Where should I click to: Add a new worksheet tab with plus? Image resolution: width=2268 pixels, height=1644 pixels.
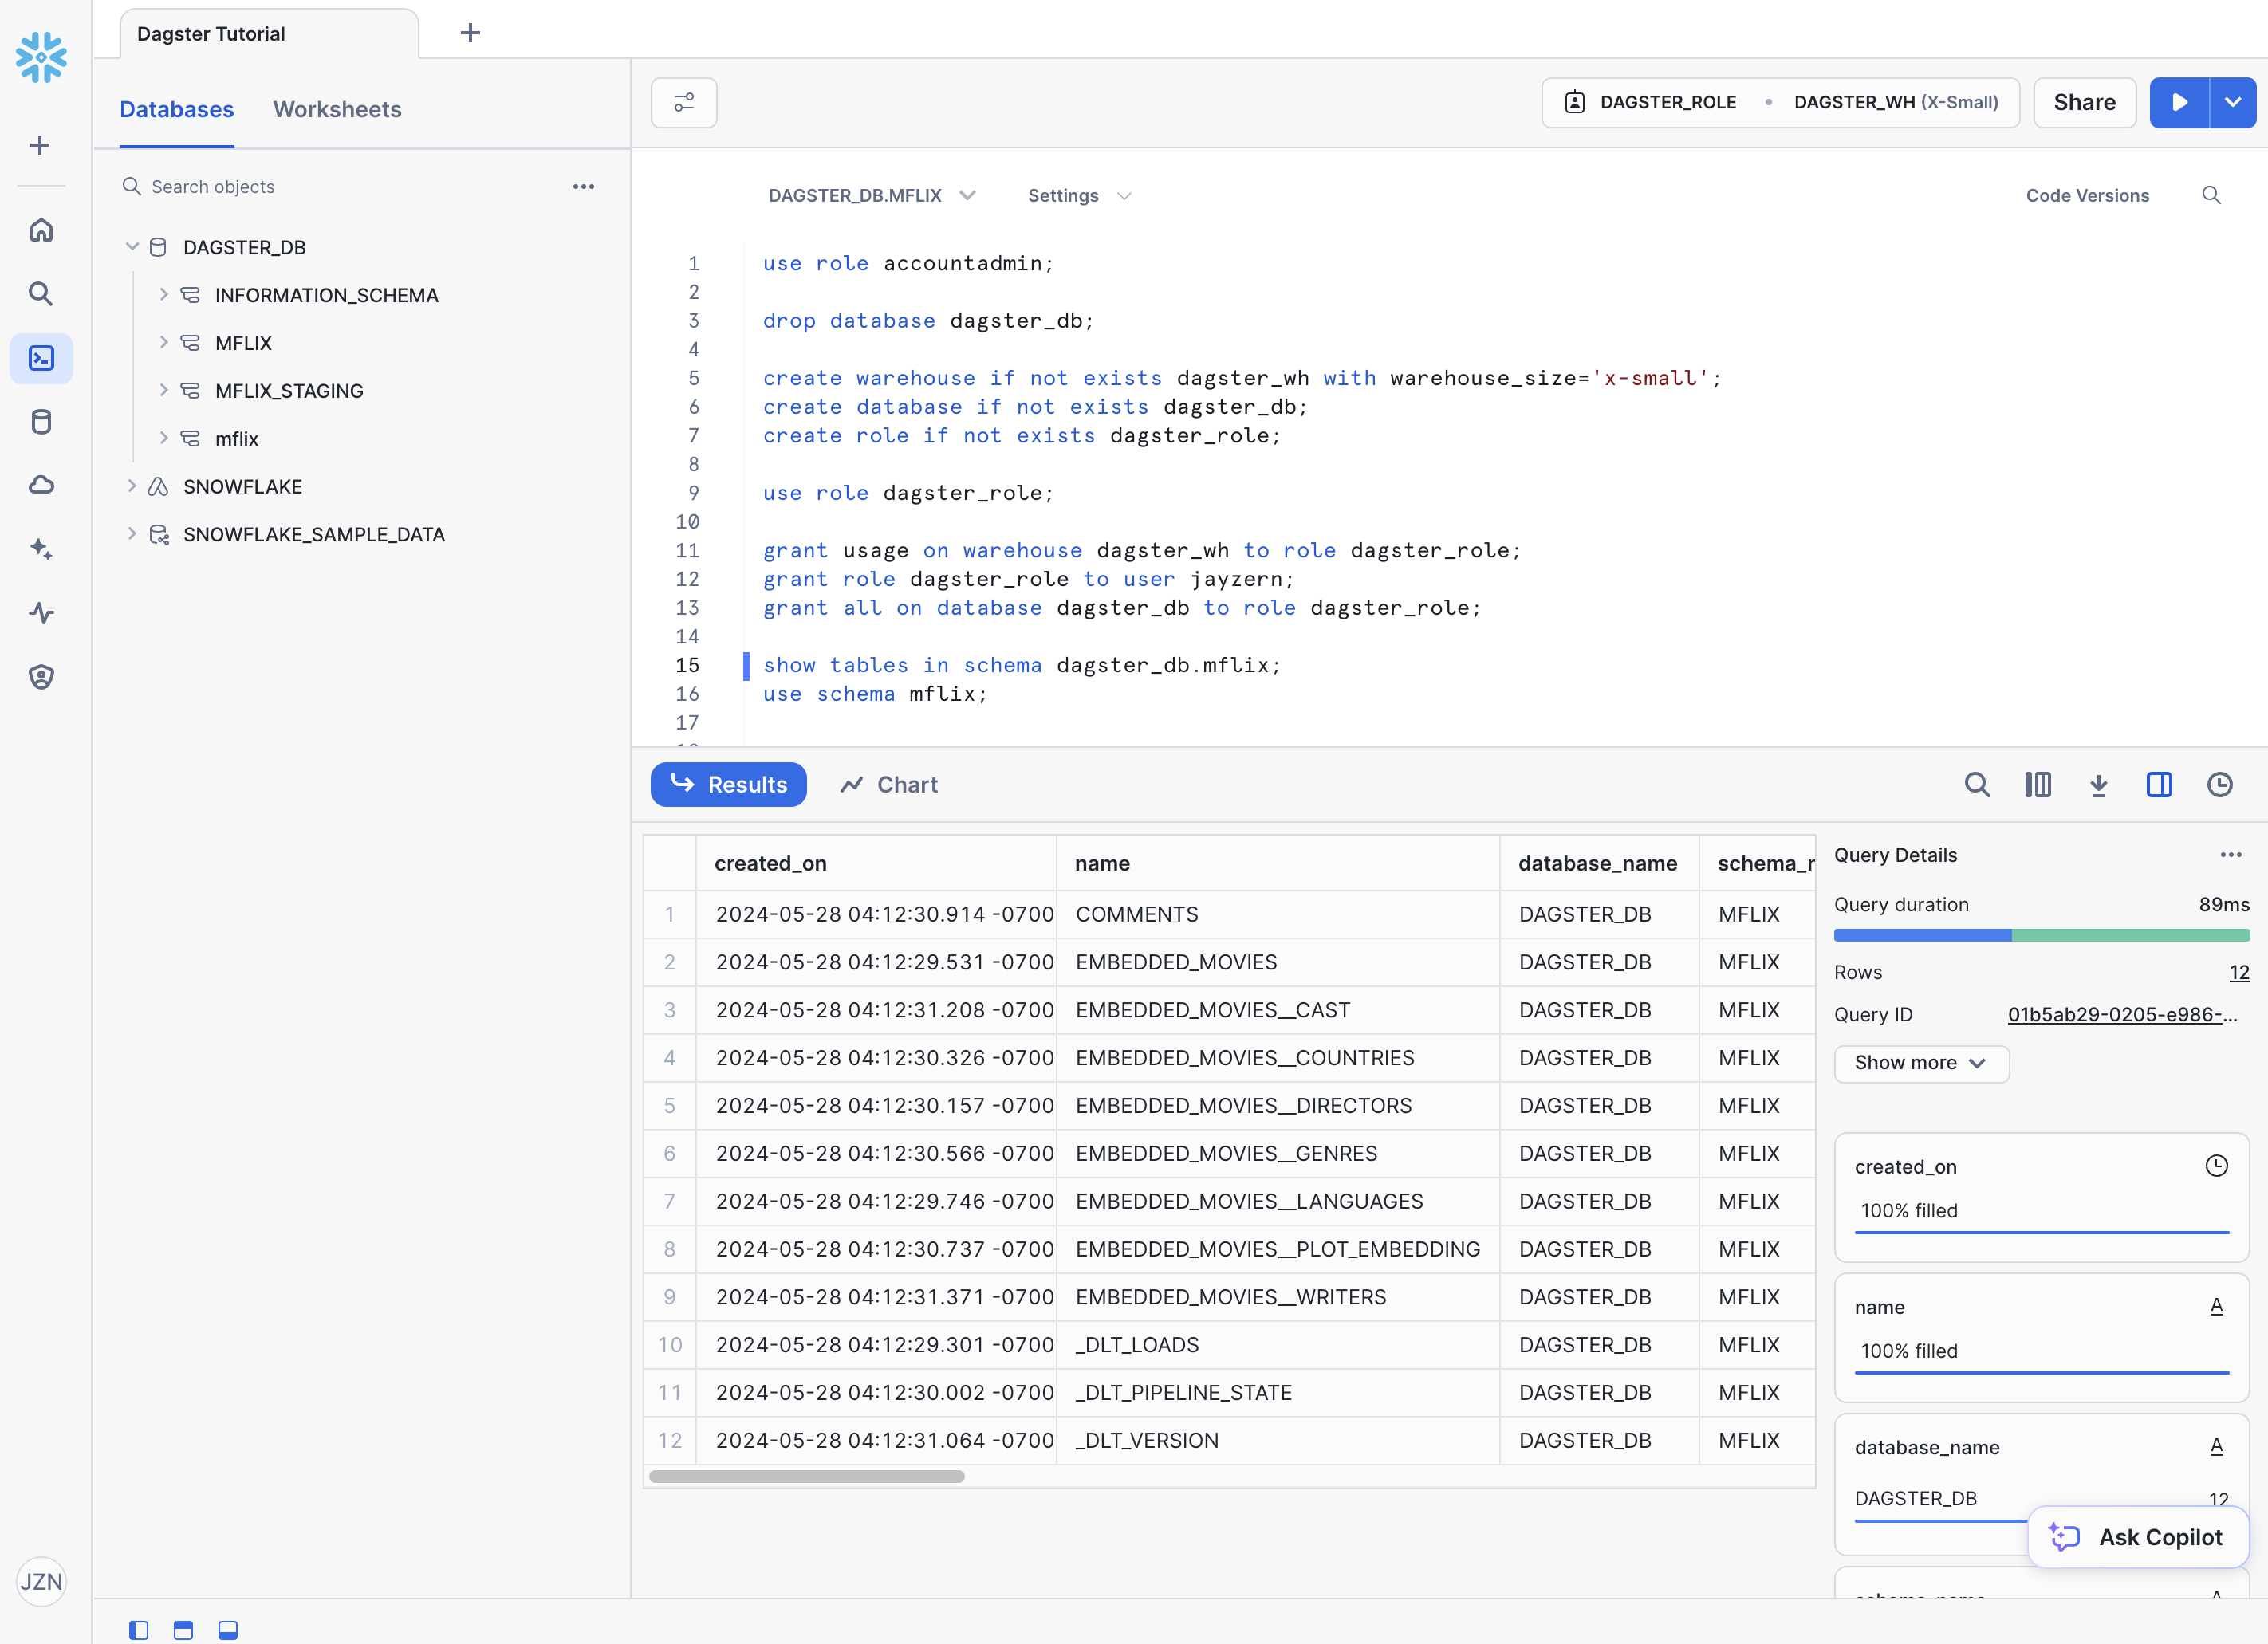470,33
